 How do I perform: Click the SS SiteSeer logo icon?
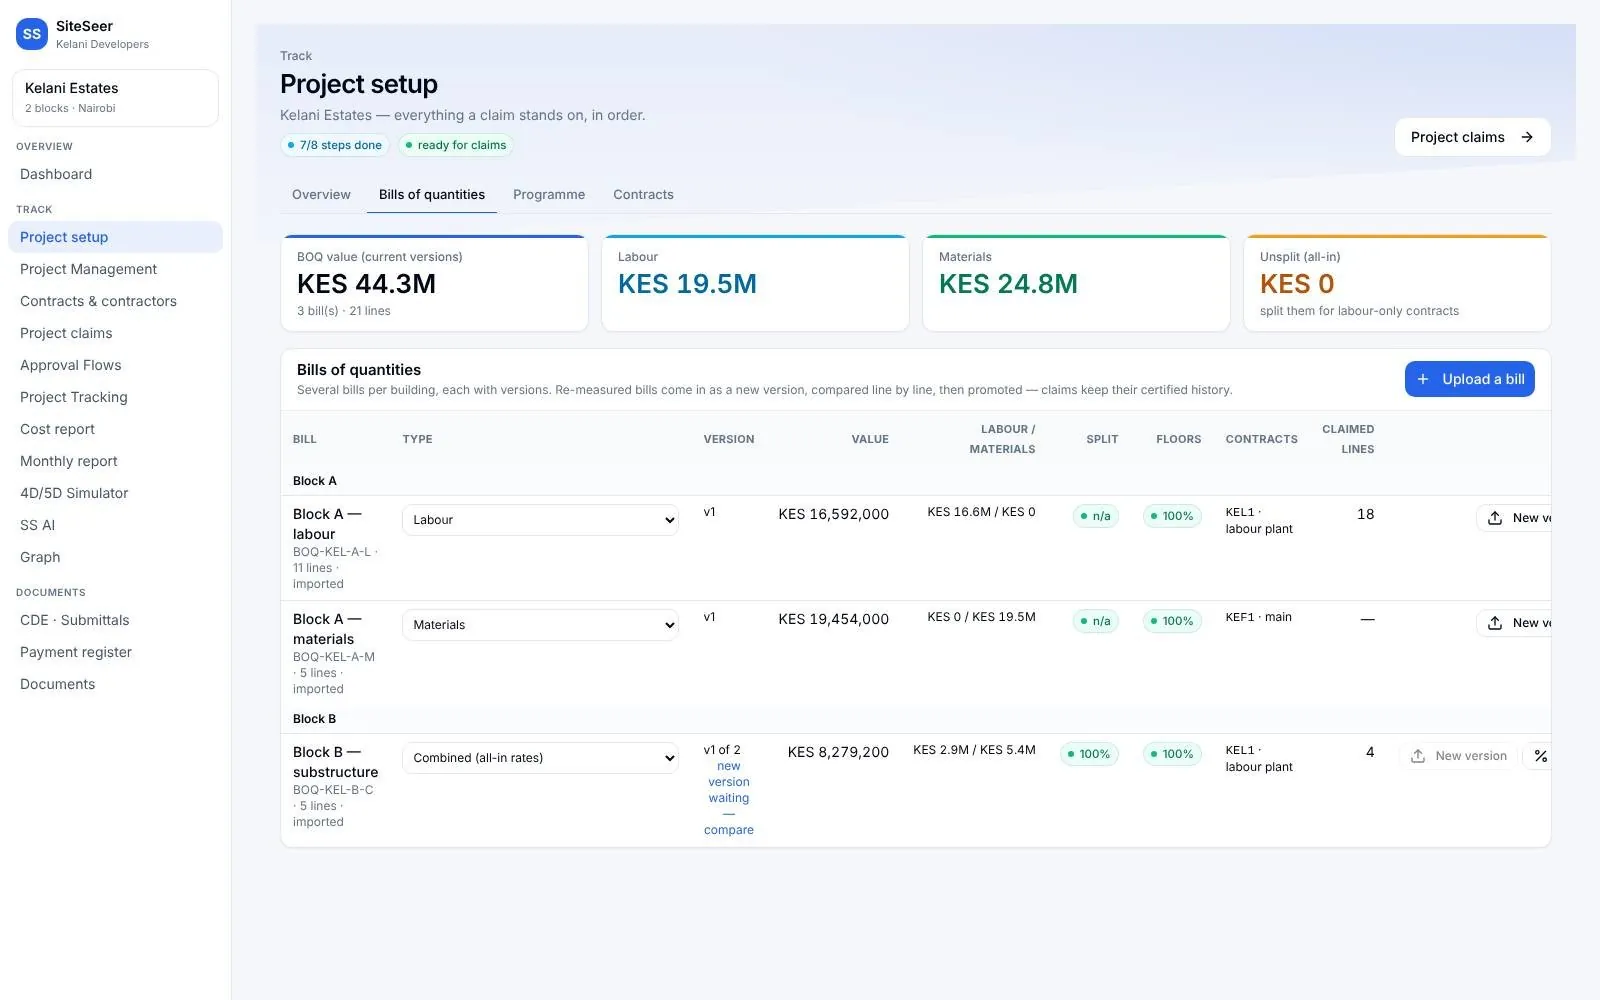32,34
